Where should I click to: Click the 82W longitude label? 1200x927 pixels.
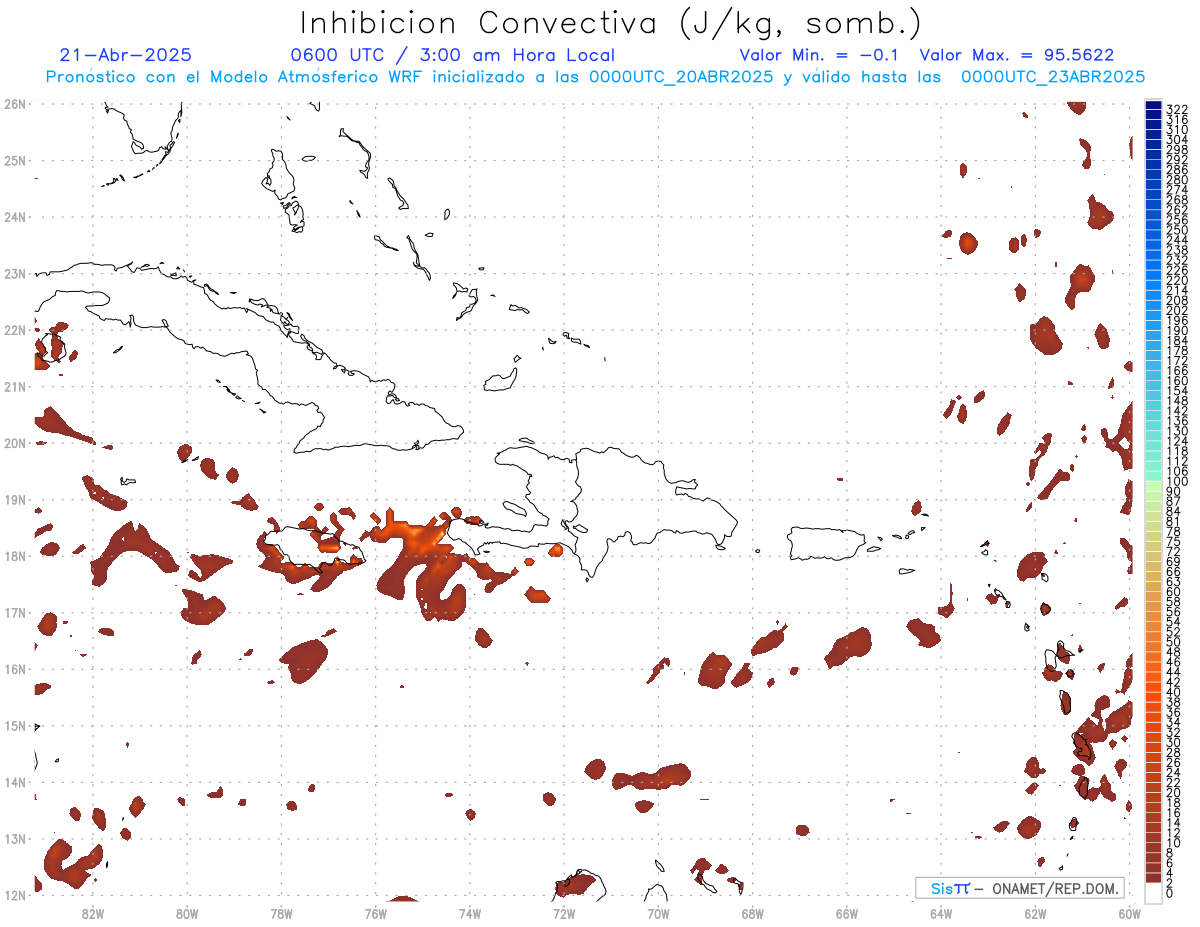pyautogui.click(x=93, y=913)
